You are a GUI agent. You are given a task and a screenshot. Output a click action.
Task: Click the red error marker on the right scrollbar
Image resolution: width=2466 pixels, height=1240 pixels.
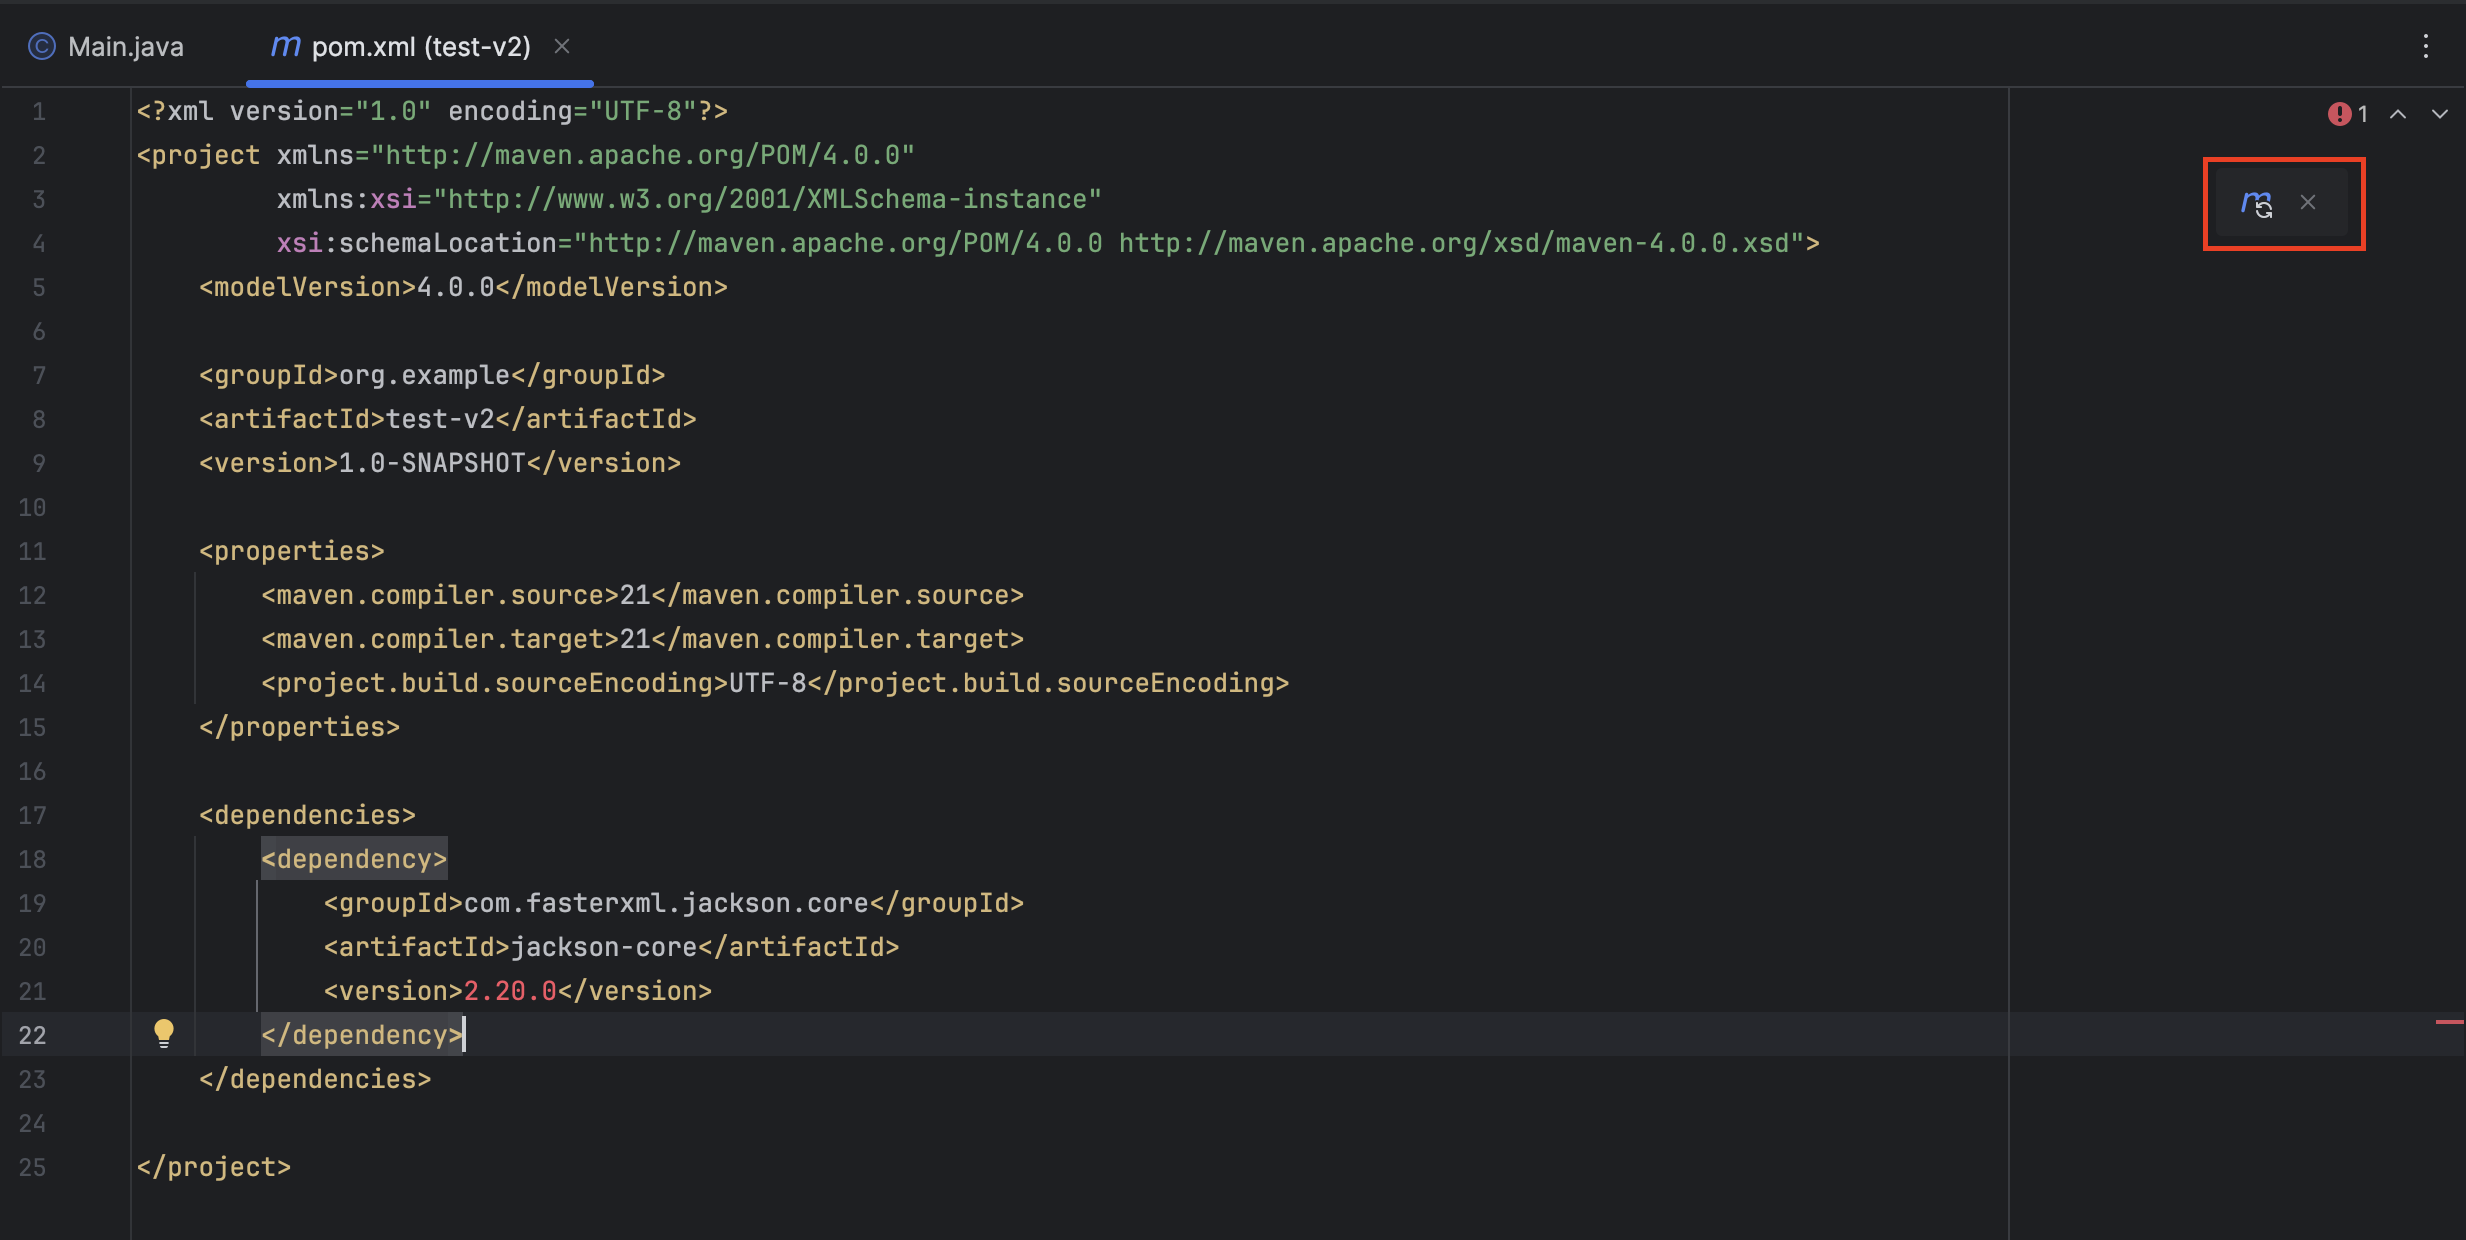point(2450,1022)
